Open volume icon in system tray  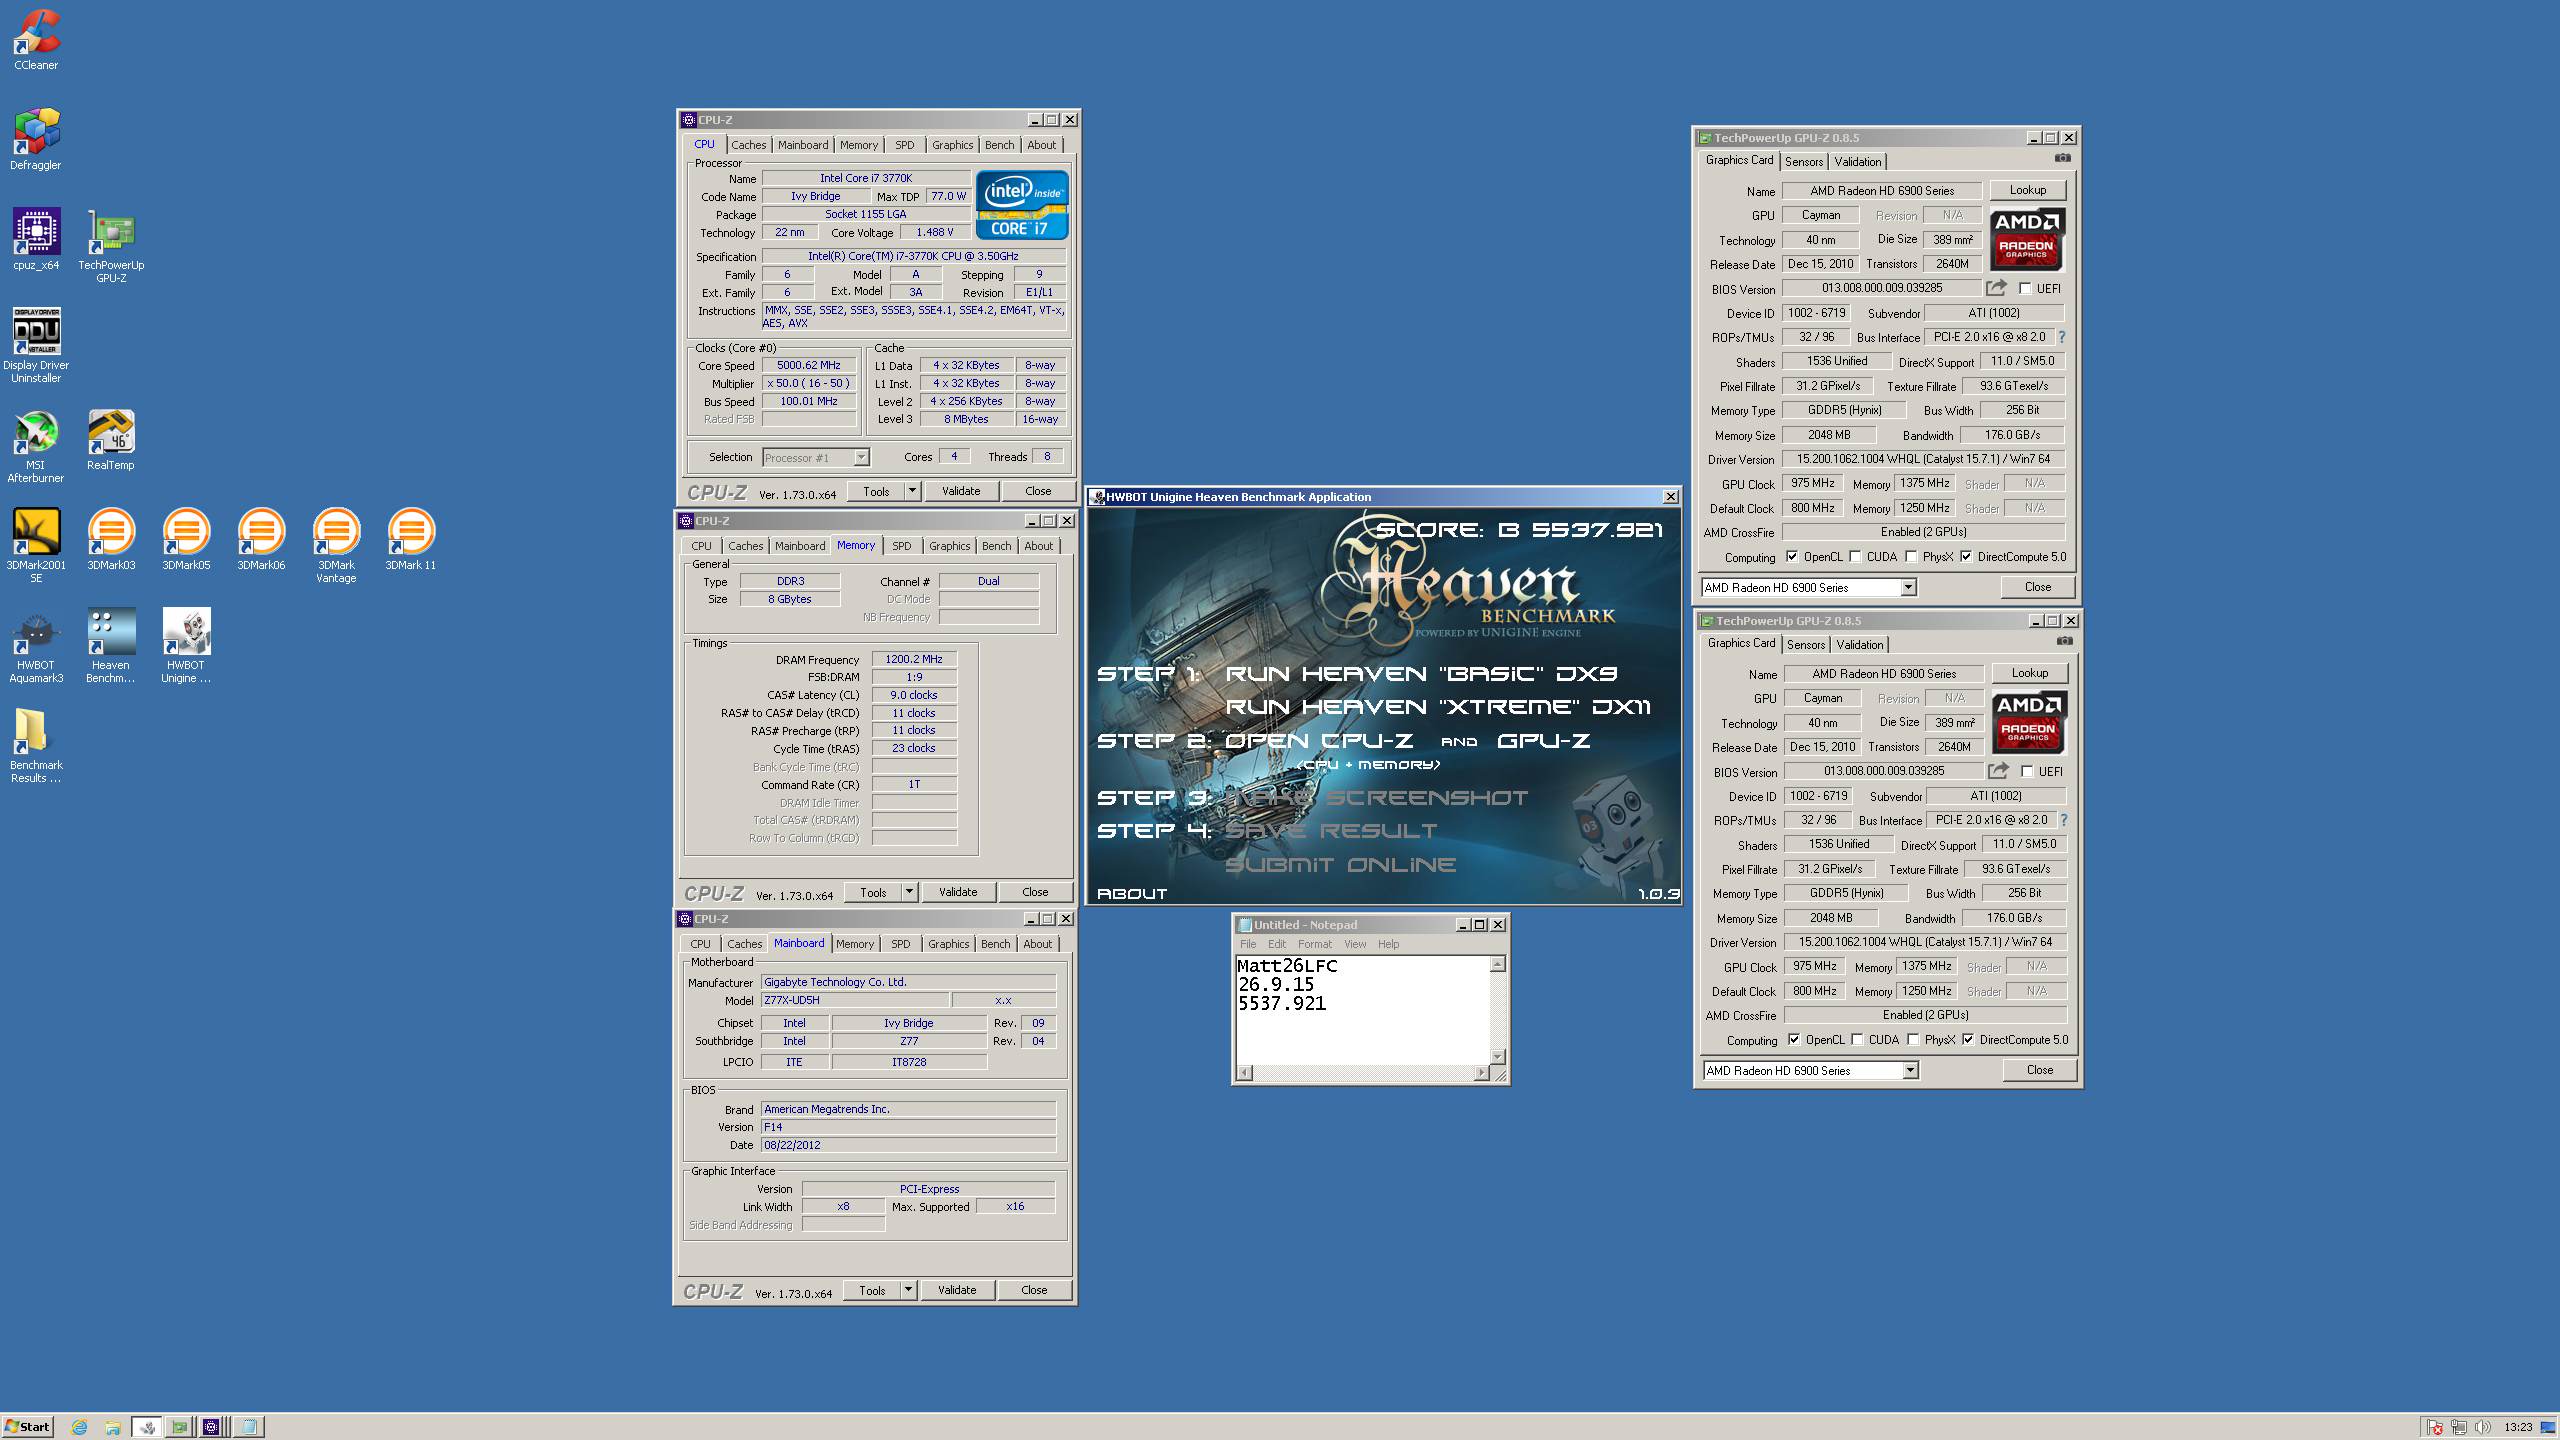pos(2480,1427)
